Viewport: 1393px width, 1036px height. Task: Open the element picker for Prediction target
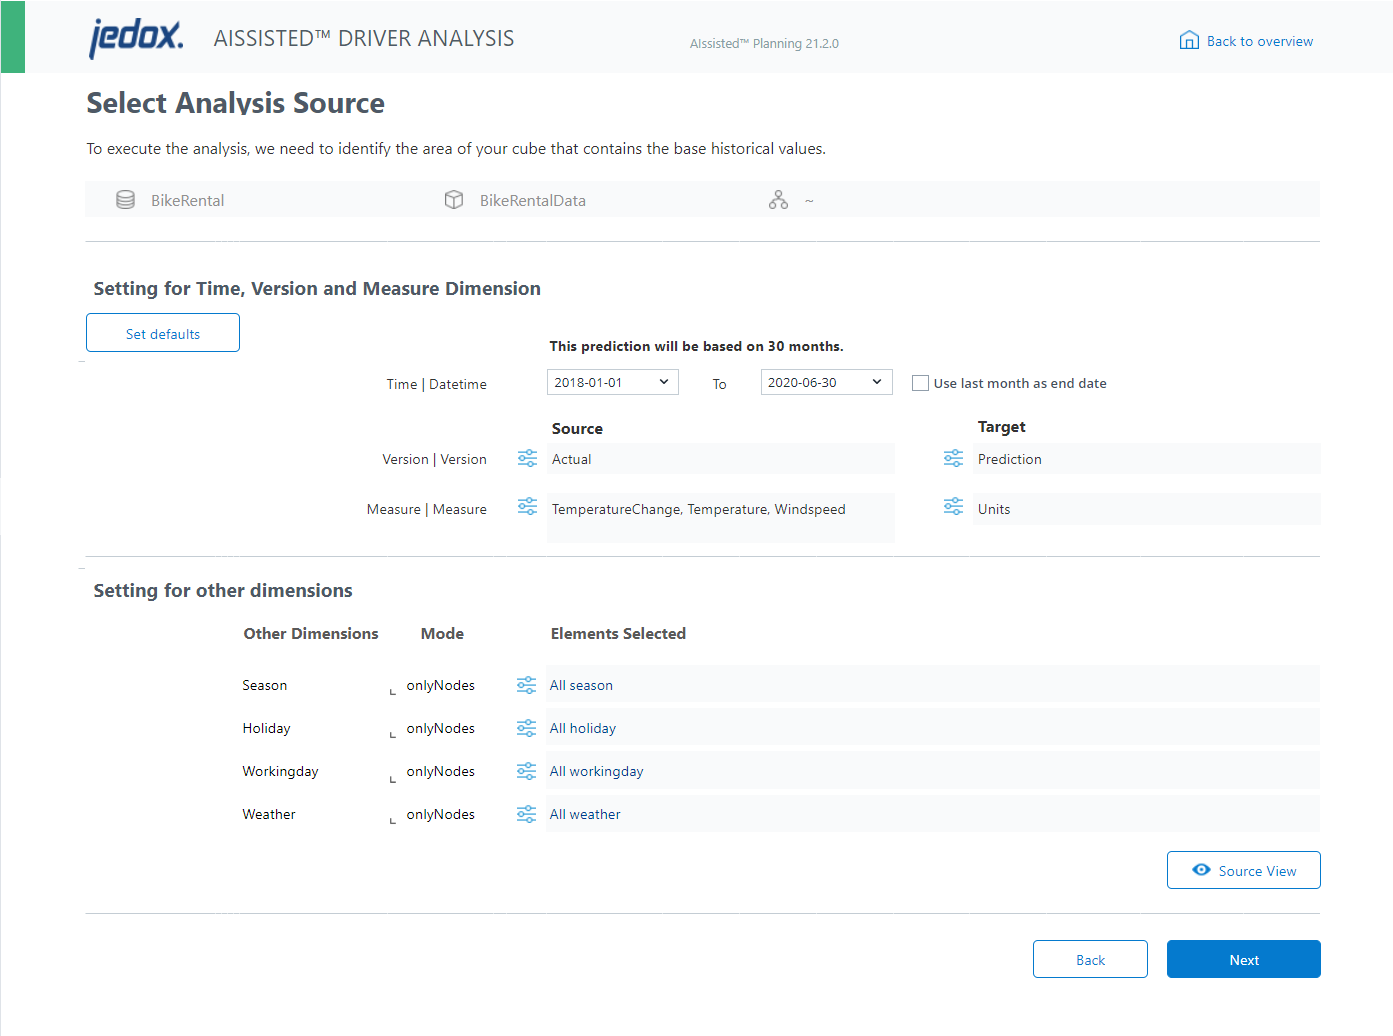point(953,458)
